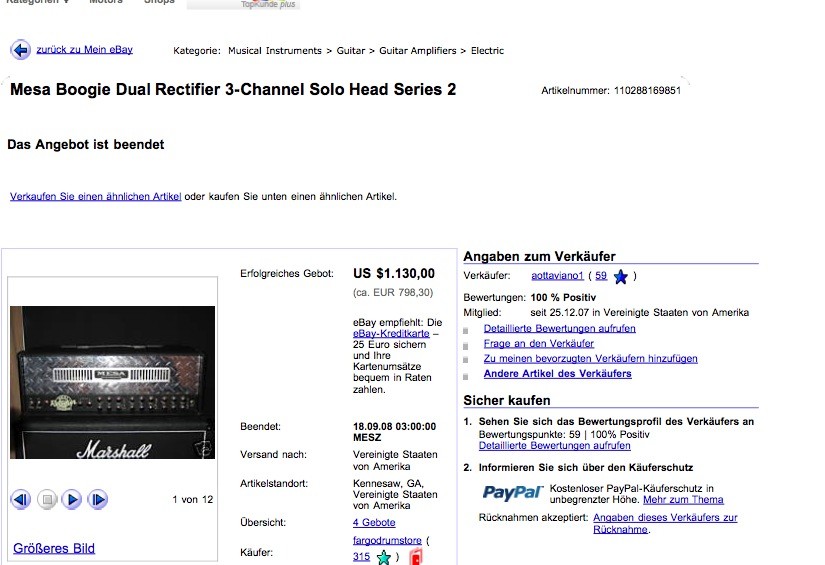This screenshot has height=565, width=825.
Task: Stop the image slideshow
Action: point(47,499)
